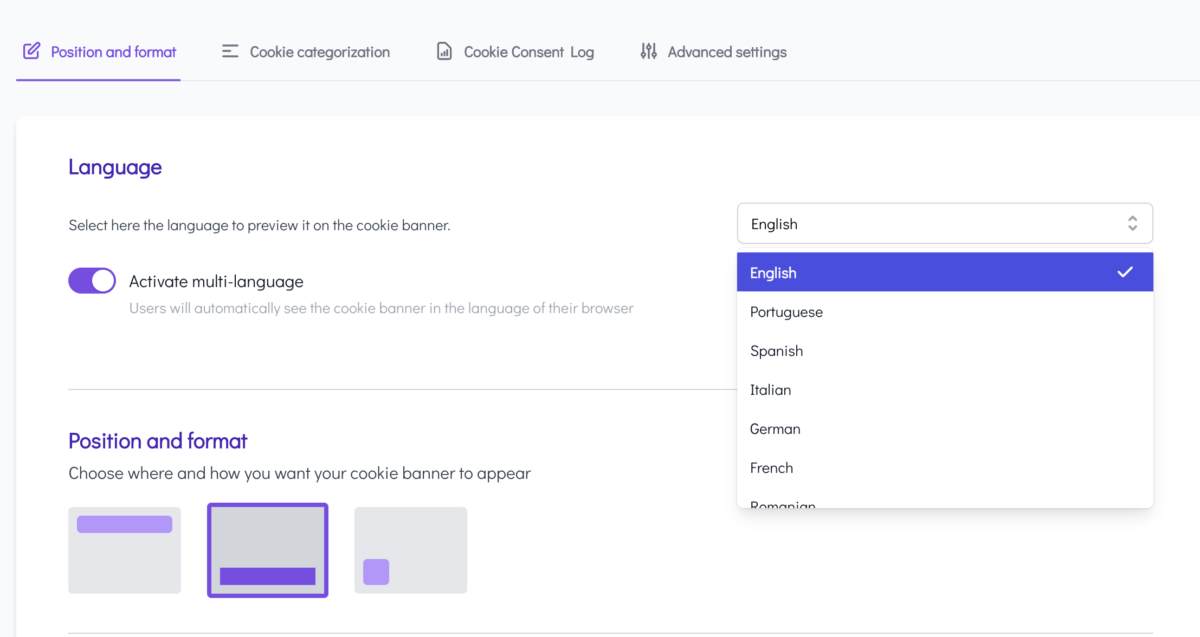The height and width of the screenshot is (637, 1200).
Task: Select Portuguese from the language list
Action: click(x=786, y=312)
